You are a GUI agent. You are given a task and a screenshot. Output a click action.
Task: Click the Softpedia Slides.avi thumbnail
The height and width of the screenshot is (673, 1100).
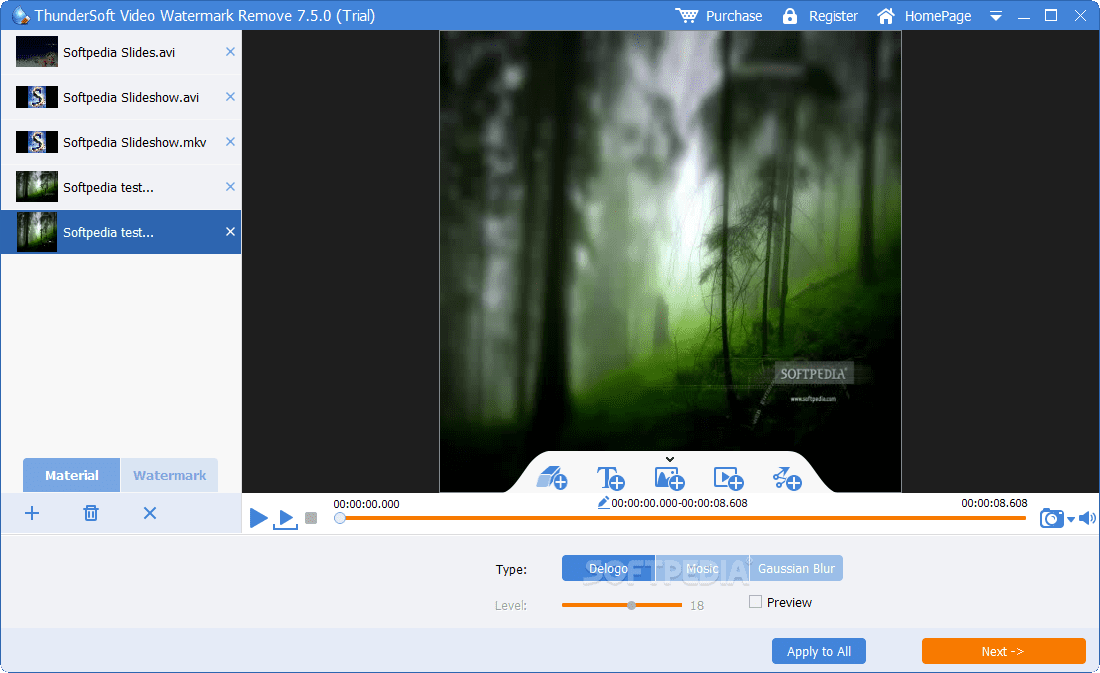pyautogui.click(x=36, y=52)
